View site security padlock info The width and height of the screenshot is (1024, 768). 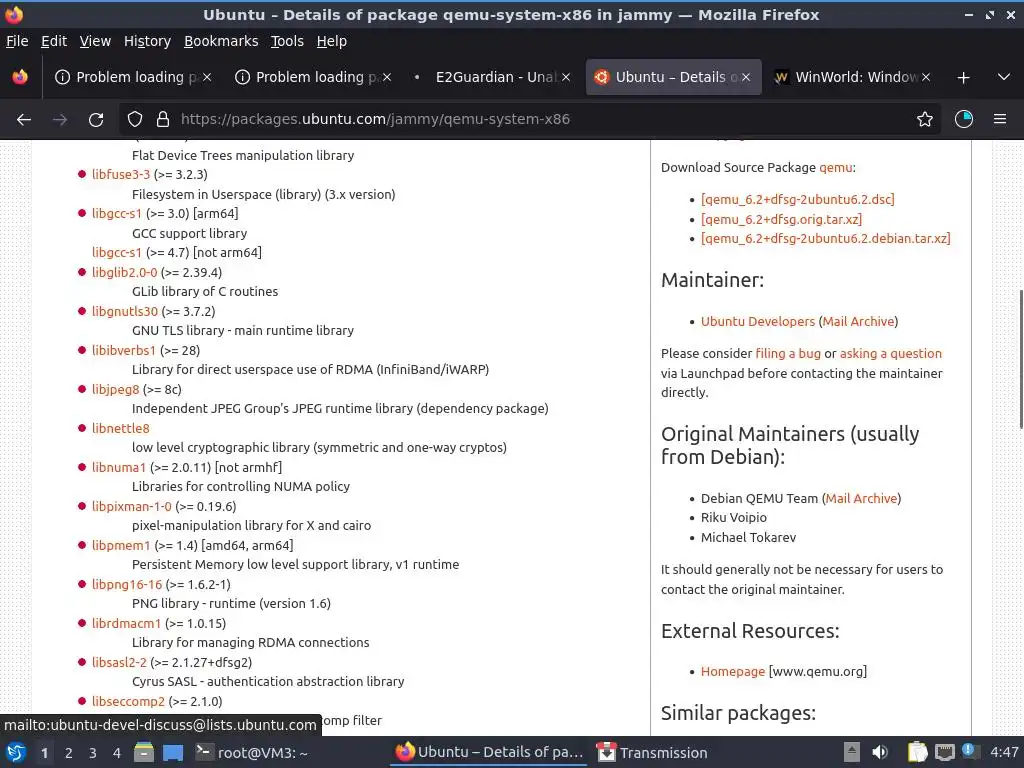[x=163, y=119]
